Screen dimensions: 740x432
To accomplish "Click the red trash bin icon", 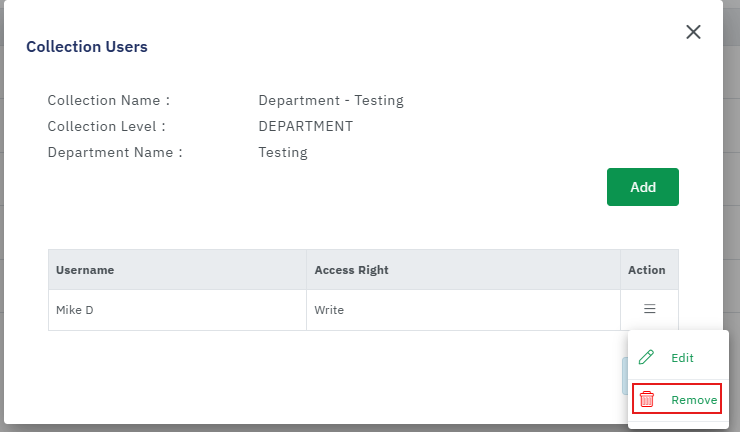I will [x=647, y=399].
